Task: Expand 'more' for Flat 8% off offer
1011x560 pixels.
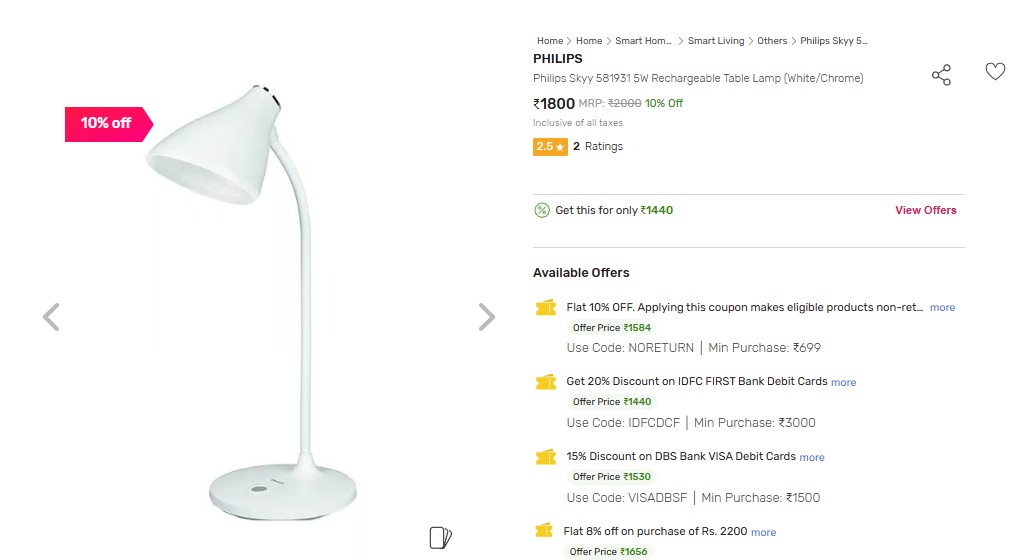Action: [x=763, y=532]
